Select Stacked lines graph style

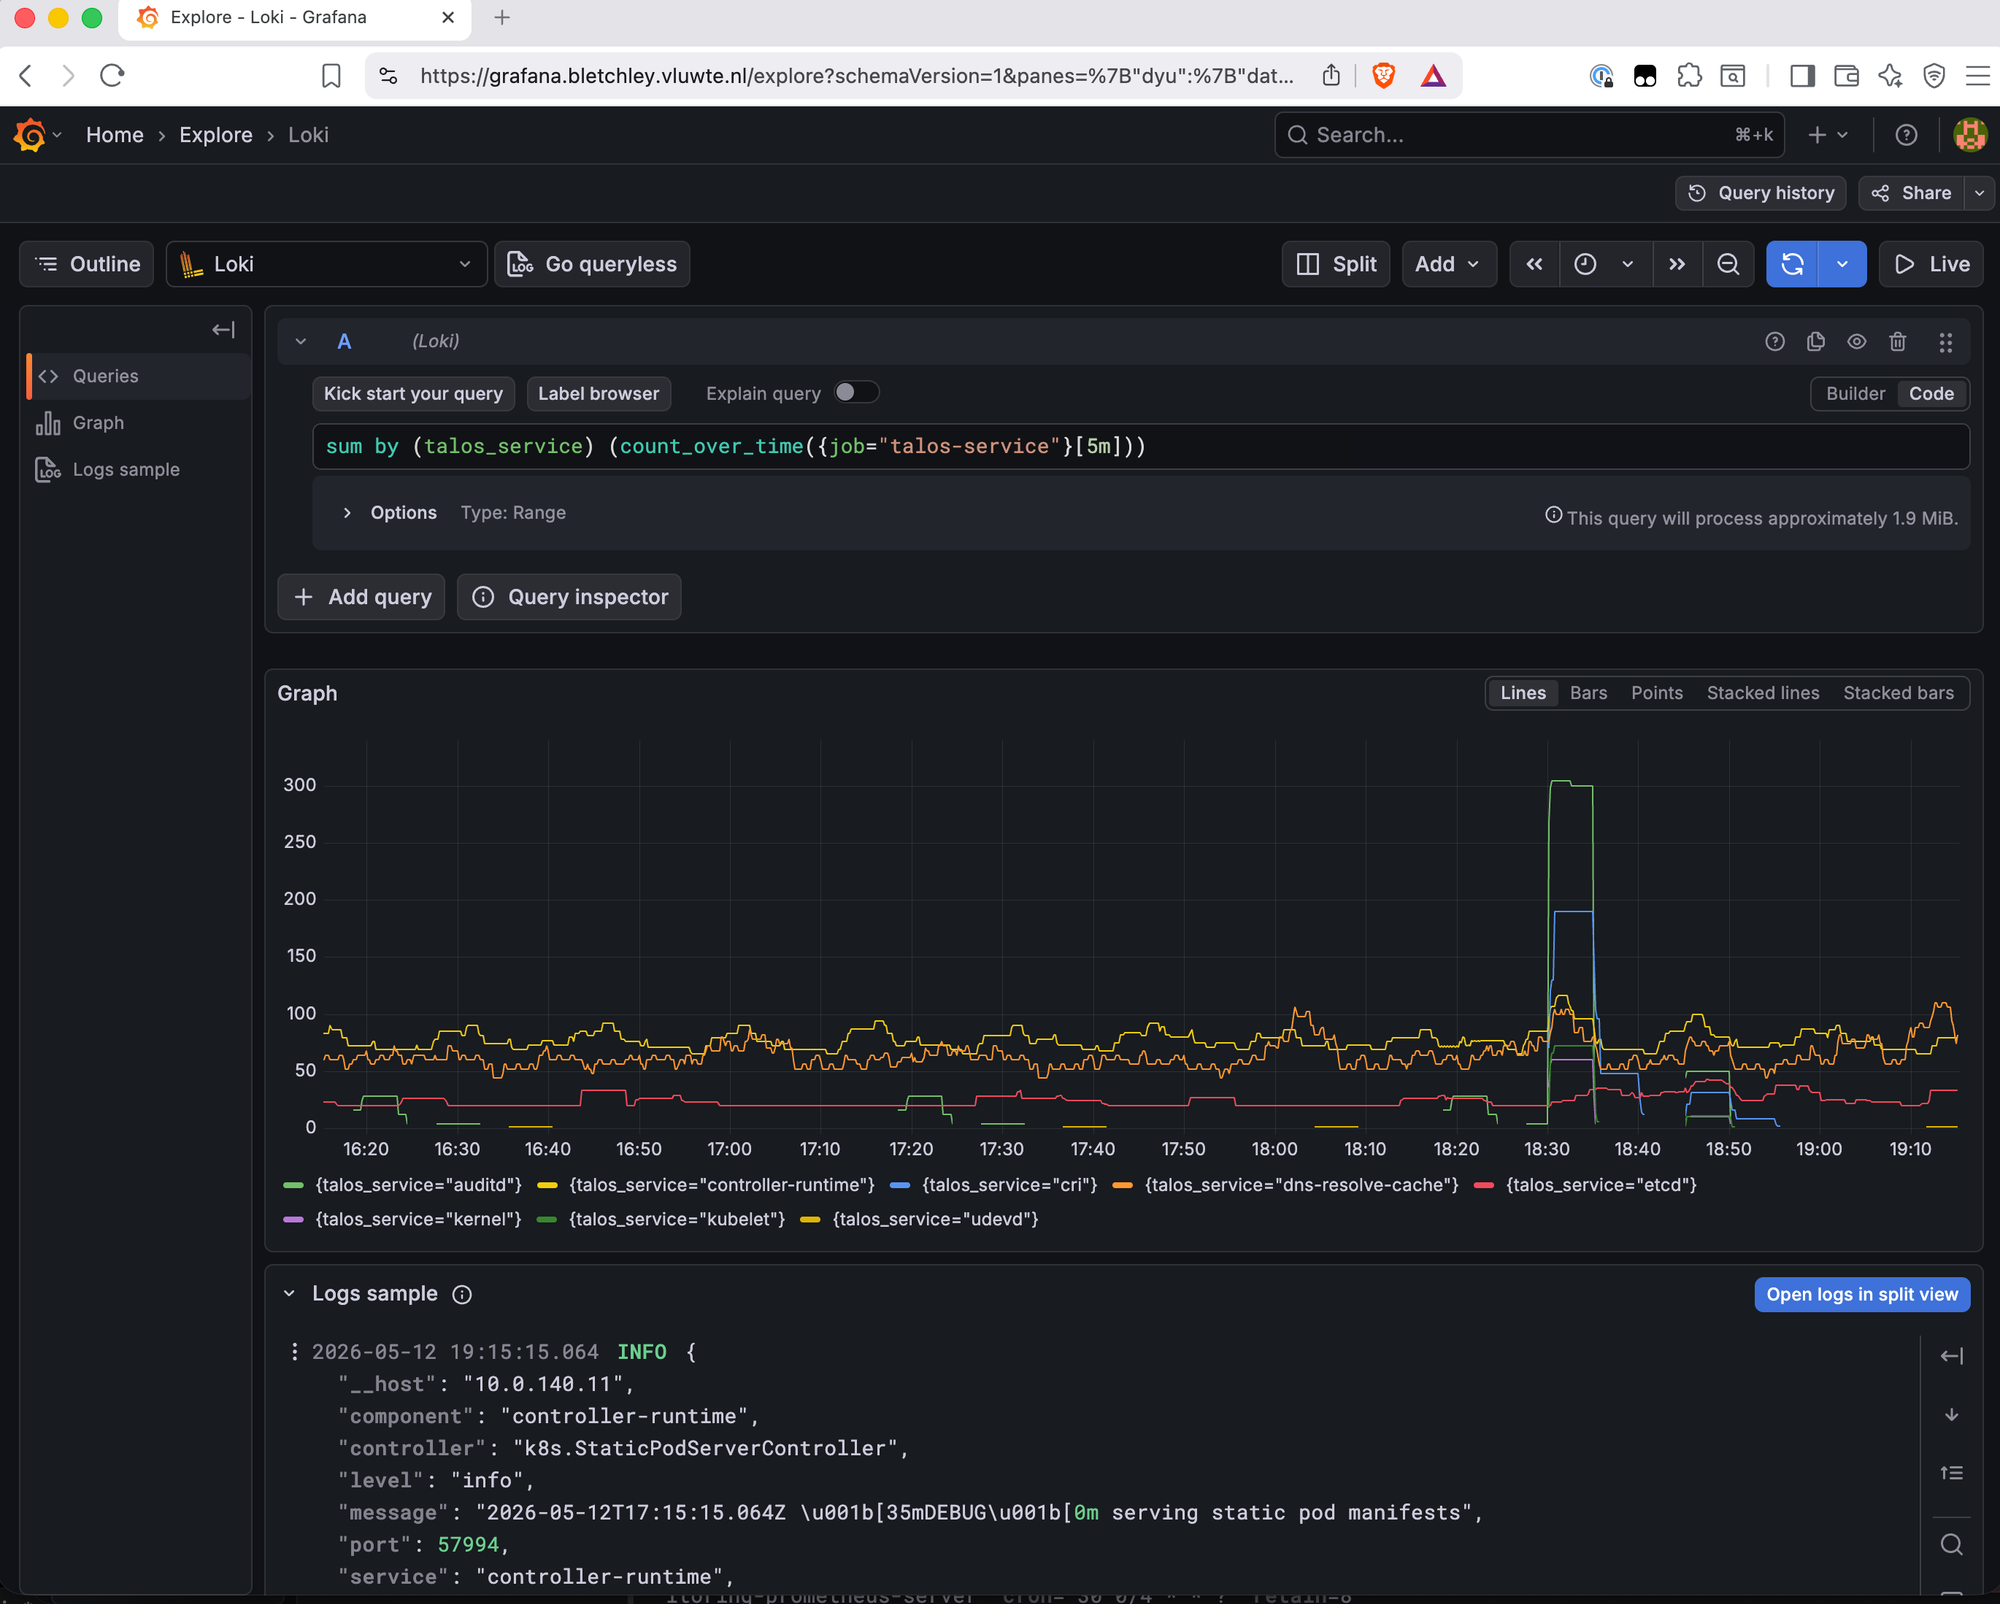tap(1763, 693)
